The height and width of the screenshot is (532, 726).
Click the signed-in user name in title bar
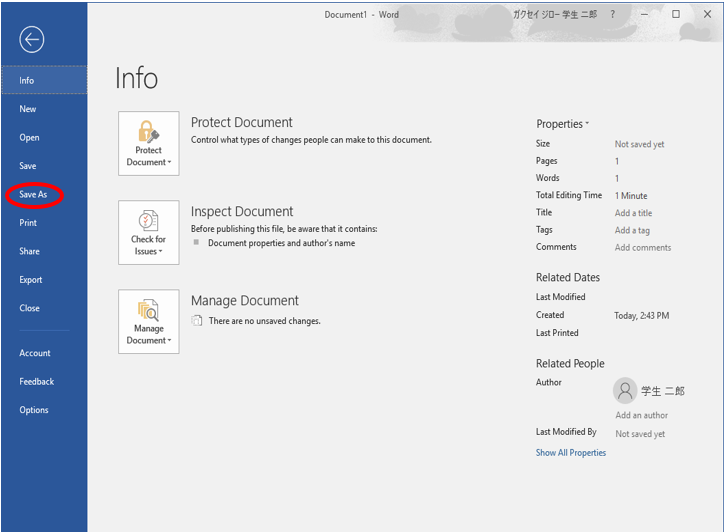click(x=555, y=14)
